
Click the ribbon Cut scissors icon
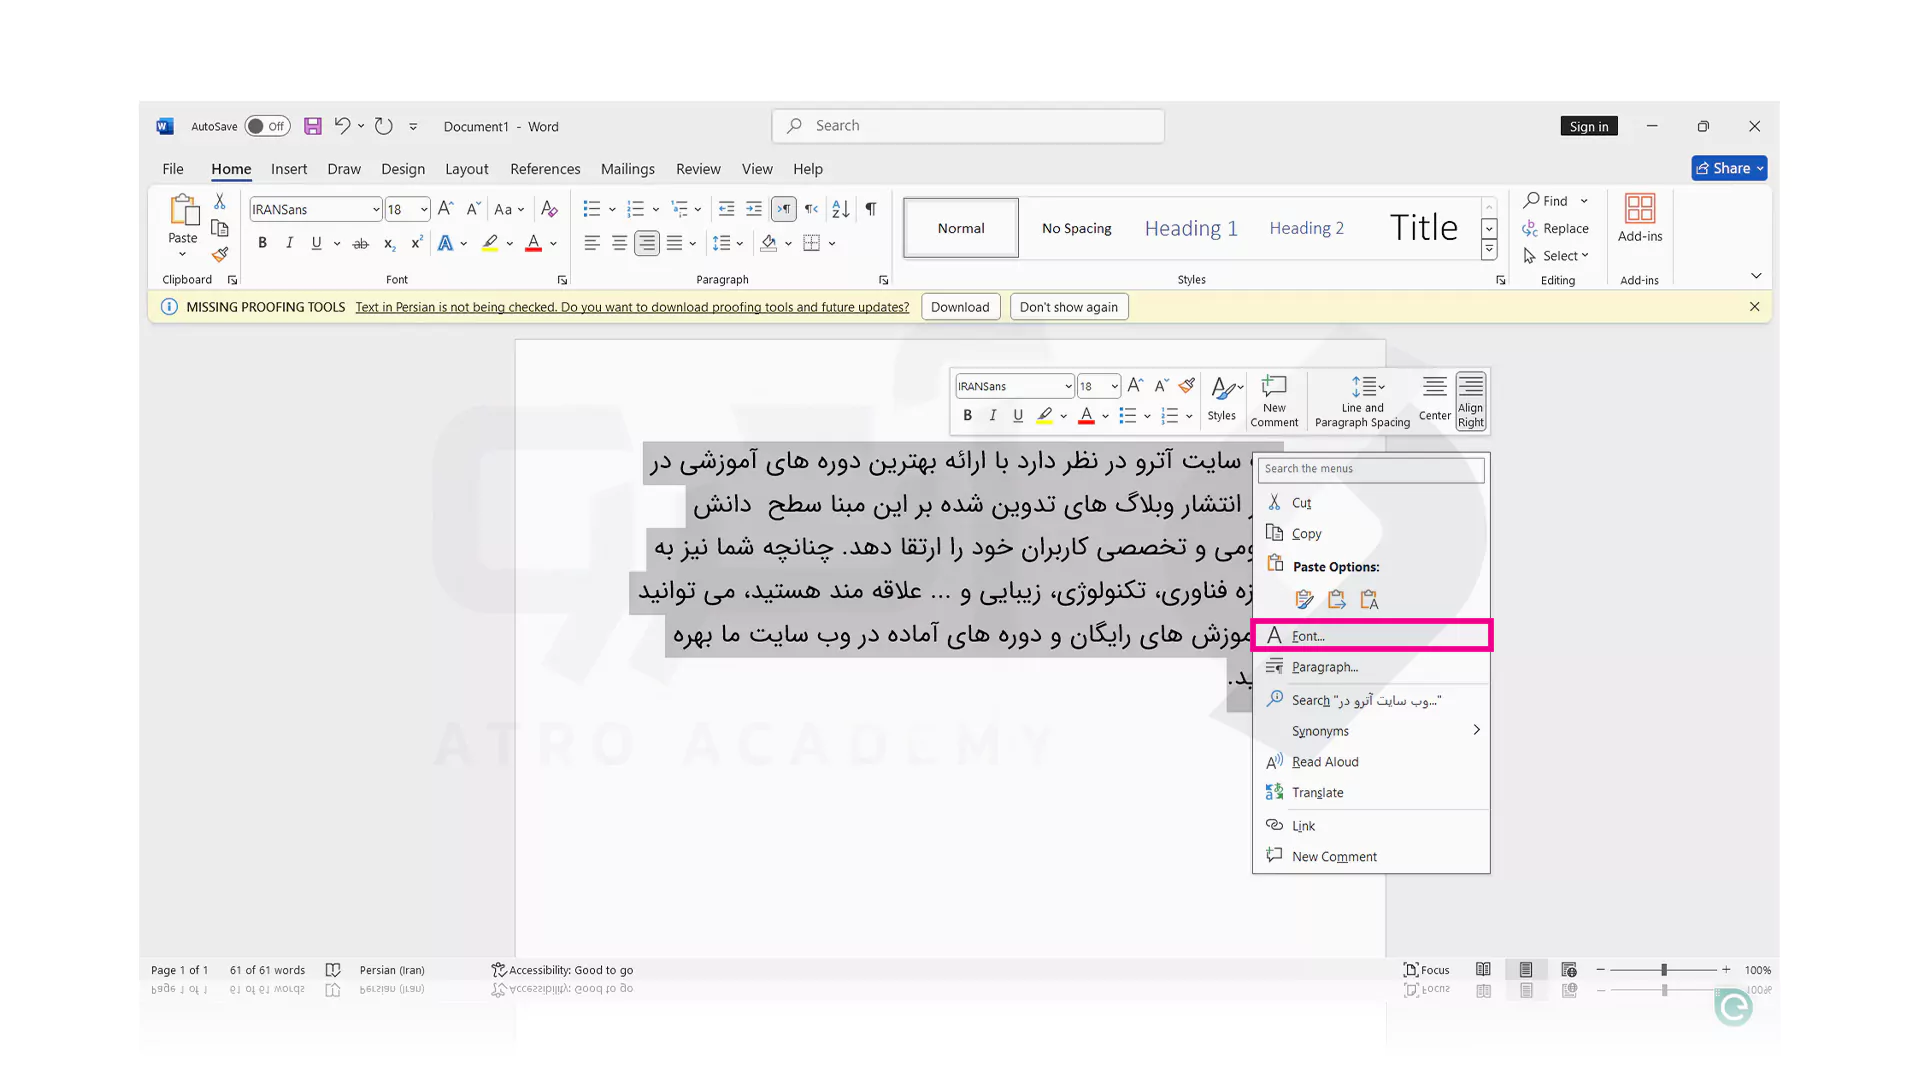click(x=220, y=202)
